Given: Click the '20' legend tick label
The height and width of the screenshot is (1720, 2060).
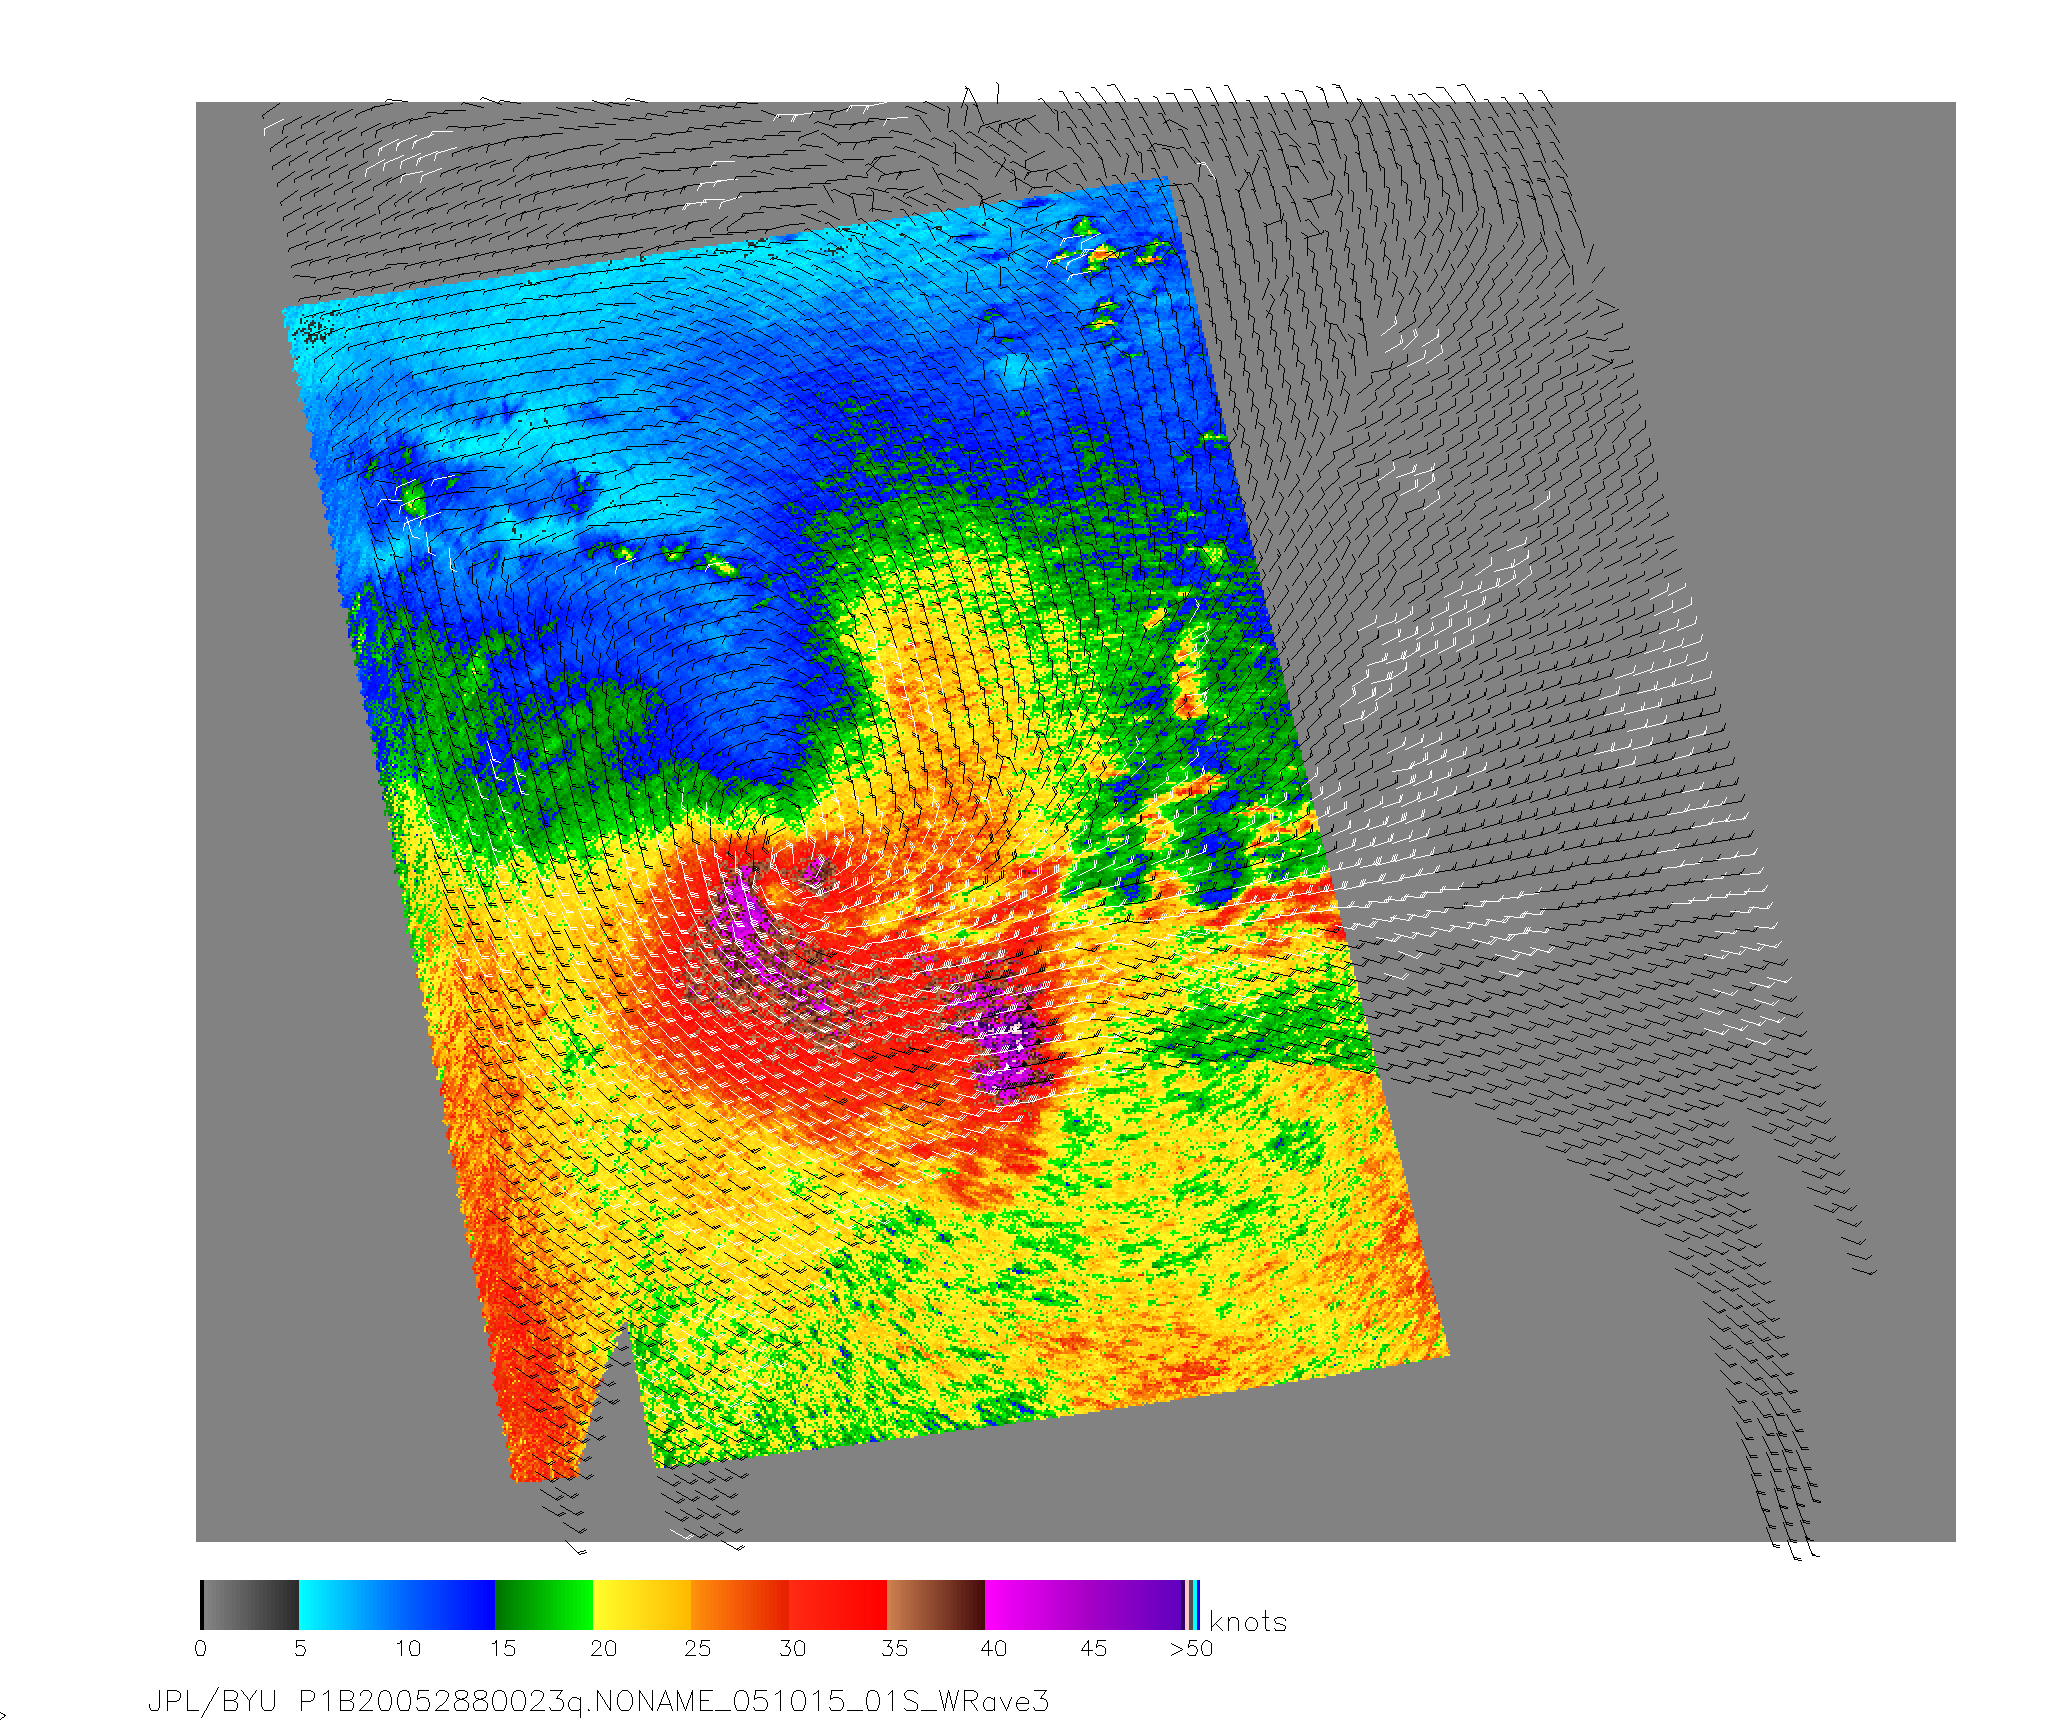Looking at the screenshot, I should [603, 1648].
